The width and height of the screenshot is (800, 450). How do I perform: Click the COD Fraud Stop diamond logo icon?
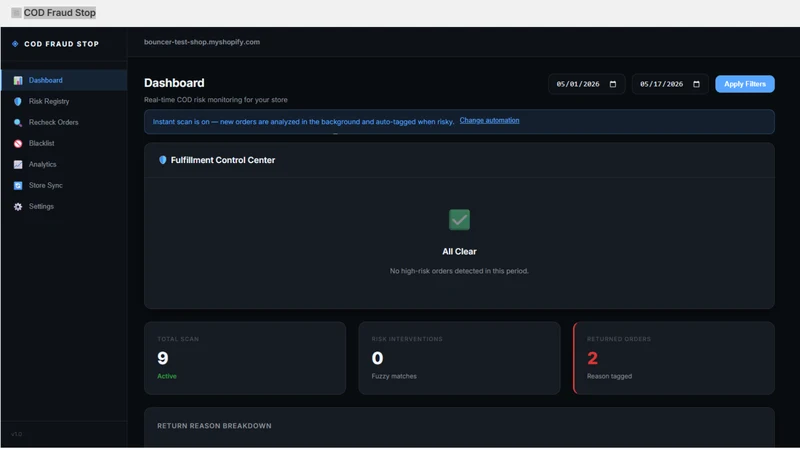[x=15, y=44]
